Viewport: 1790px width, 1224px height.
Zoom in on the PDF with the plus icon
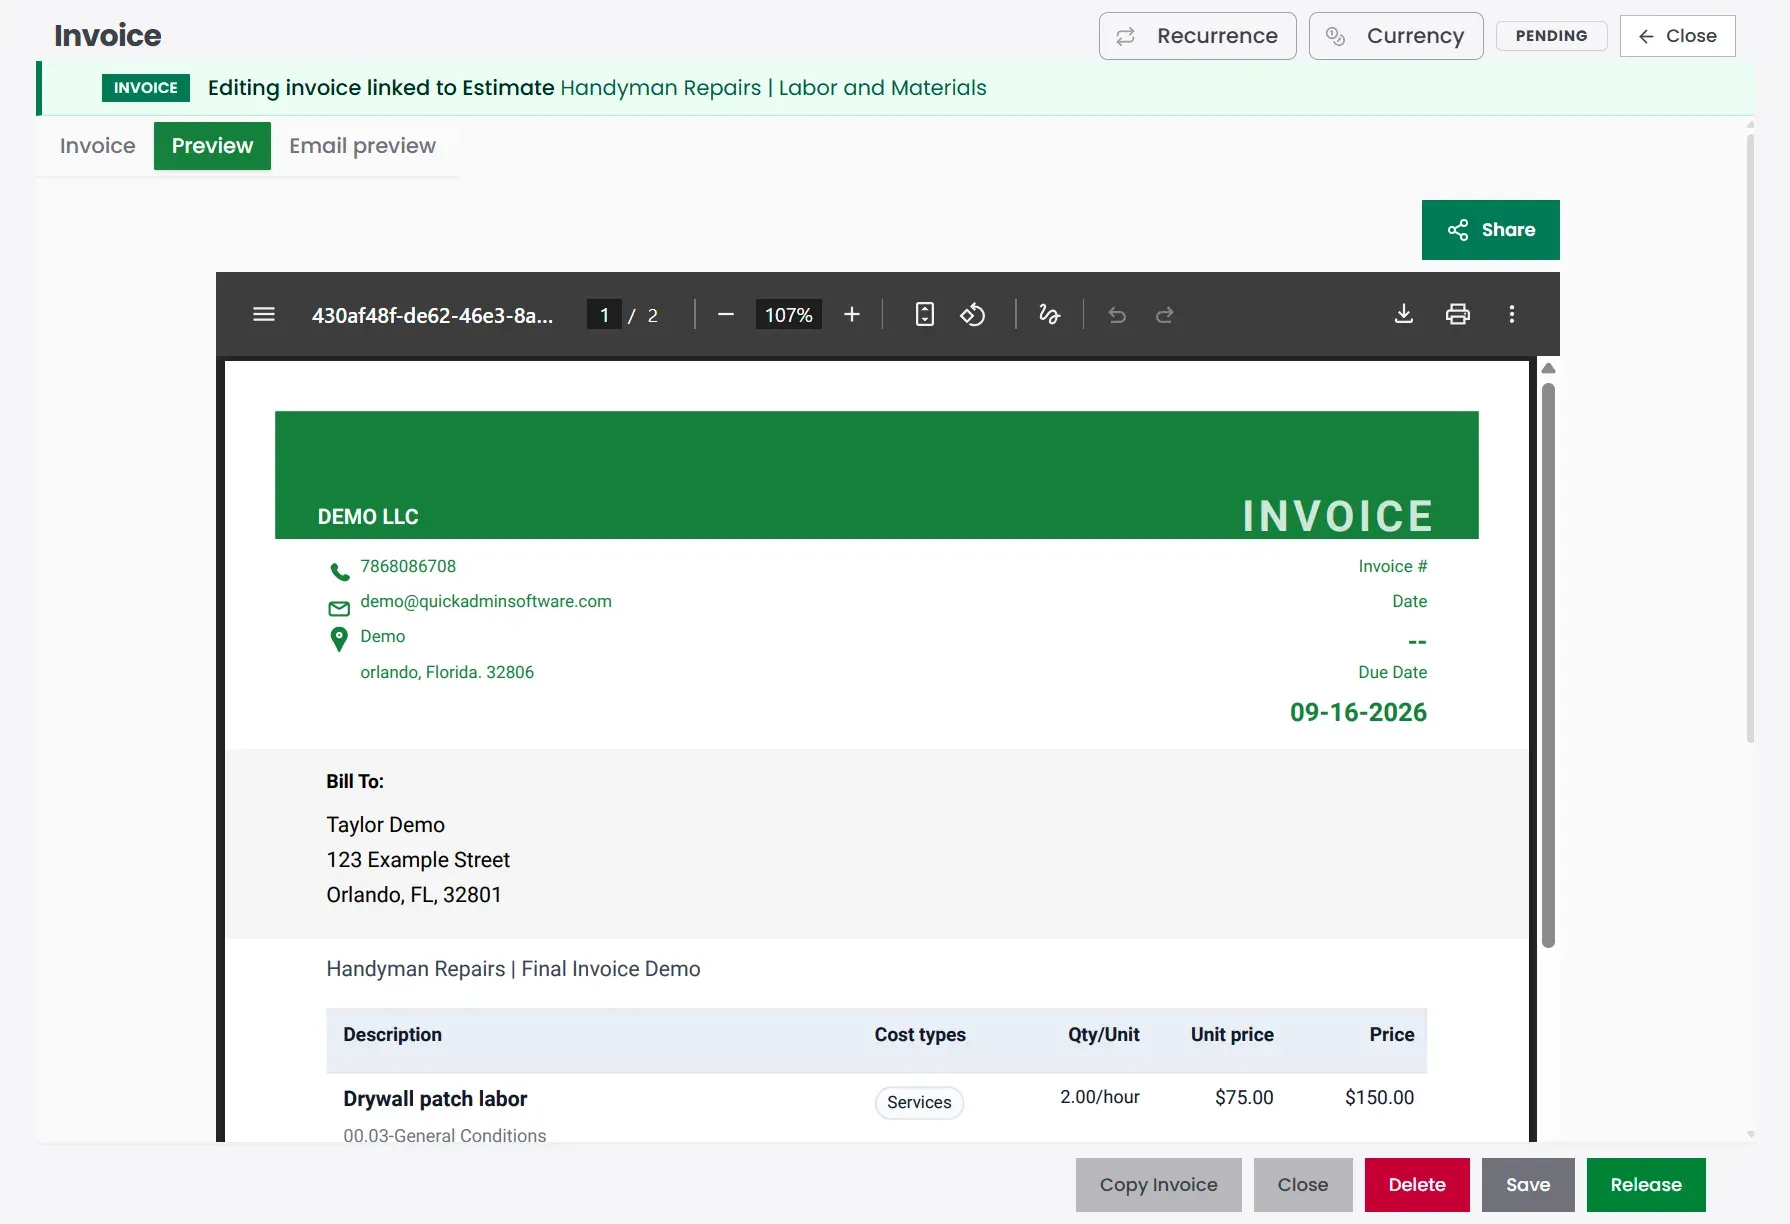click(x=852, y=315)
